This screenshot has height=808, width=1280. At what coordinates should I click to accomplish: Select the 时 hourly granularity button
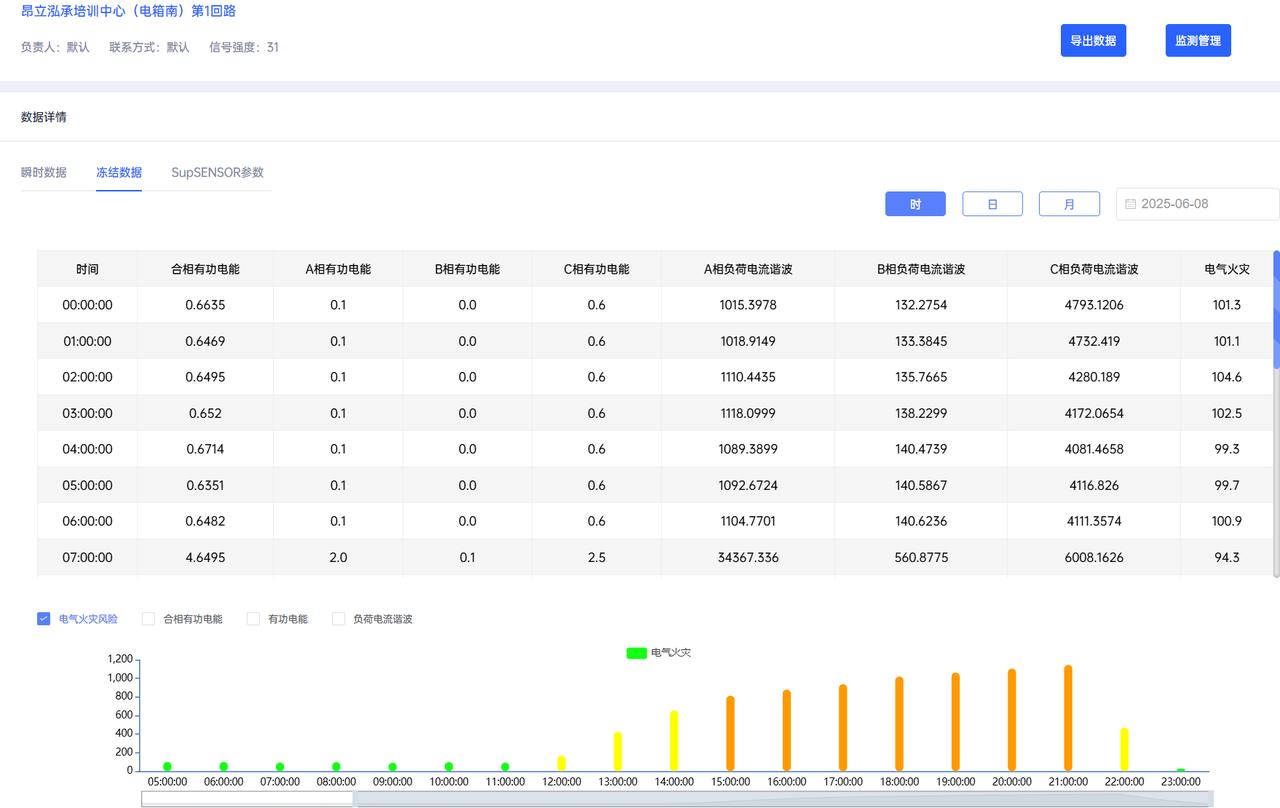915,204
